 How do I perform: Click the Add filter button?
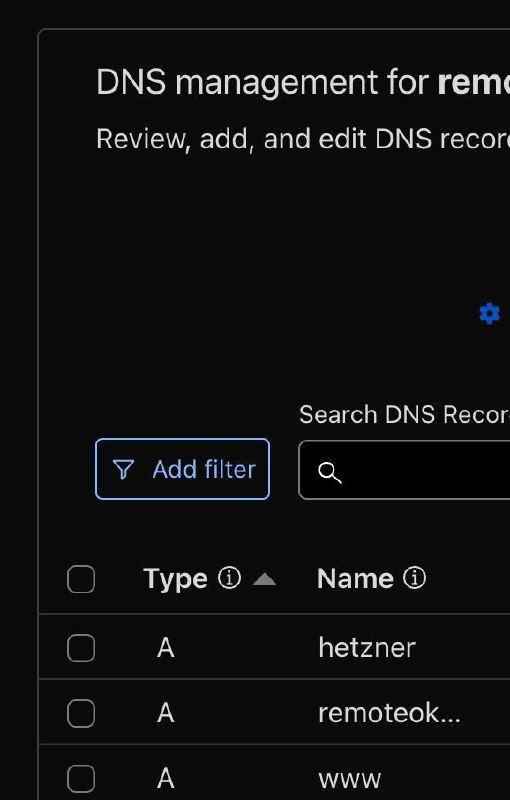[x=182, y=469]
